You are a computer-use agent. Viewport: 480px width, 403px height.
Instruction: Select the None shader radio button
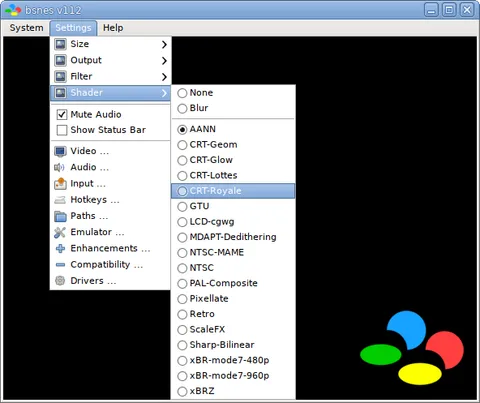[x=182, y=93]
